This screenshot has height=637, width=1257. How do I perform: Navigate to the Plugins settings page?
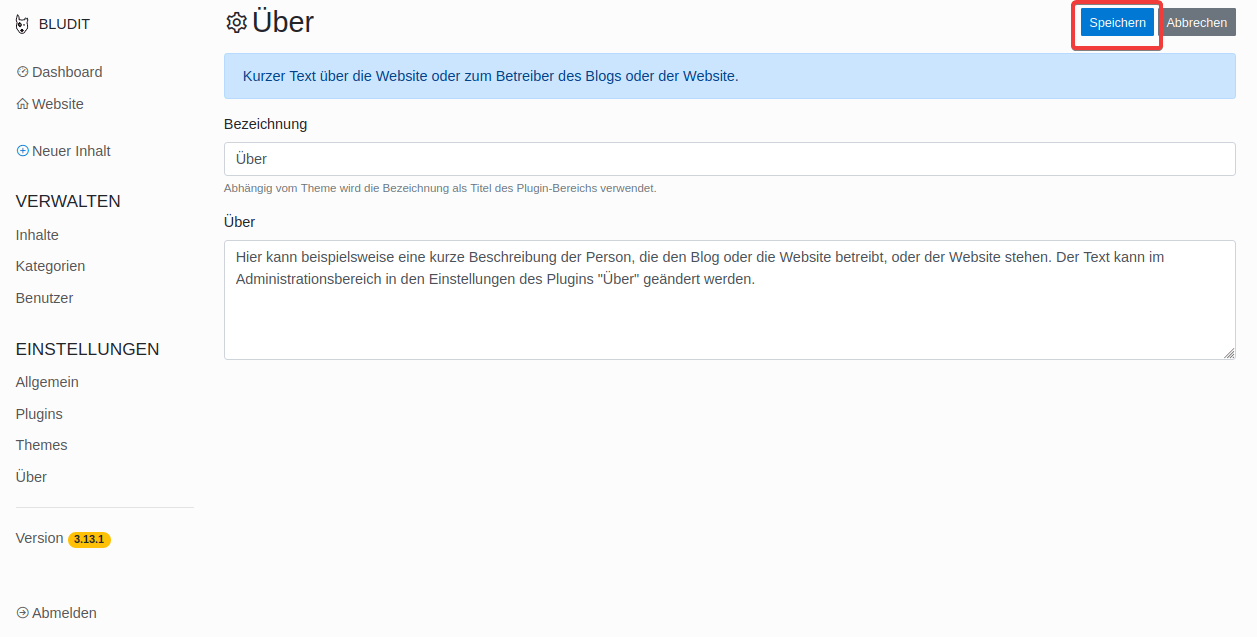[x=39, y=414]
